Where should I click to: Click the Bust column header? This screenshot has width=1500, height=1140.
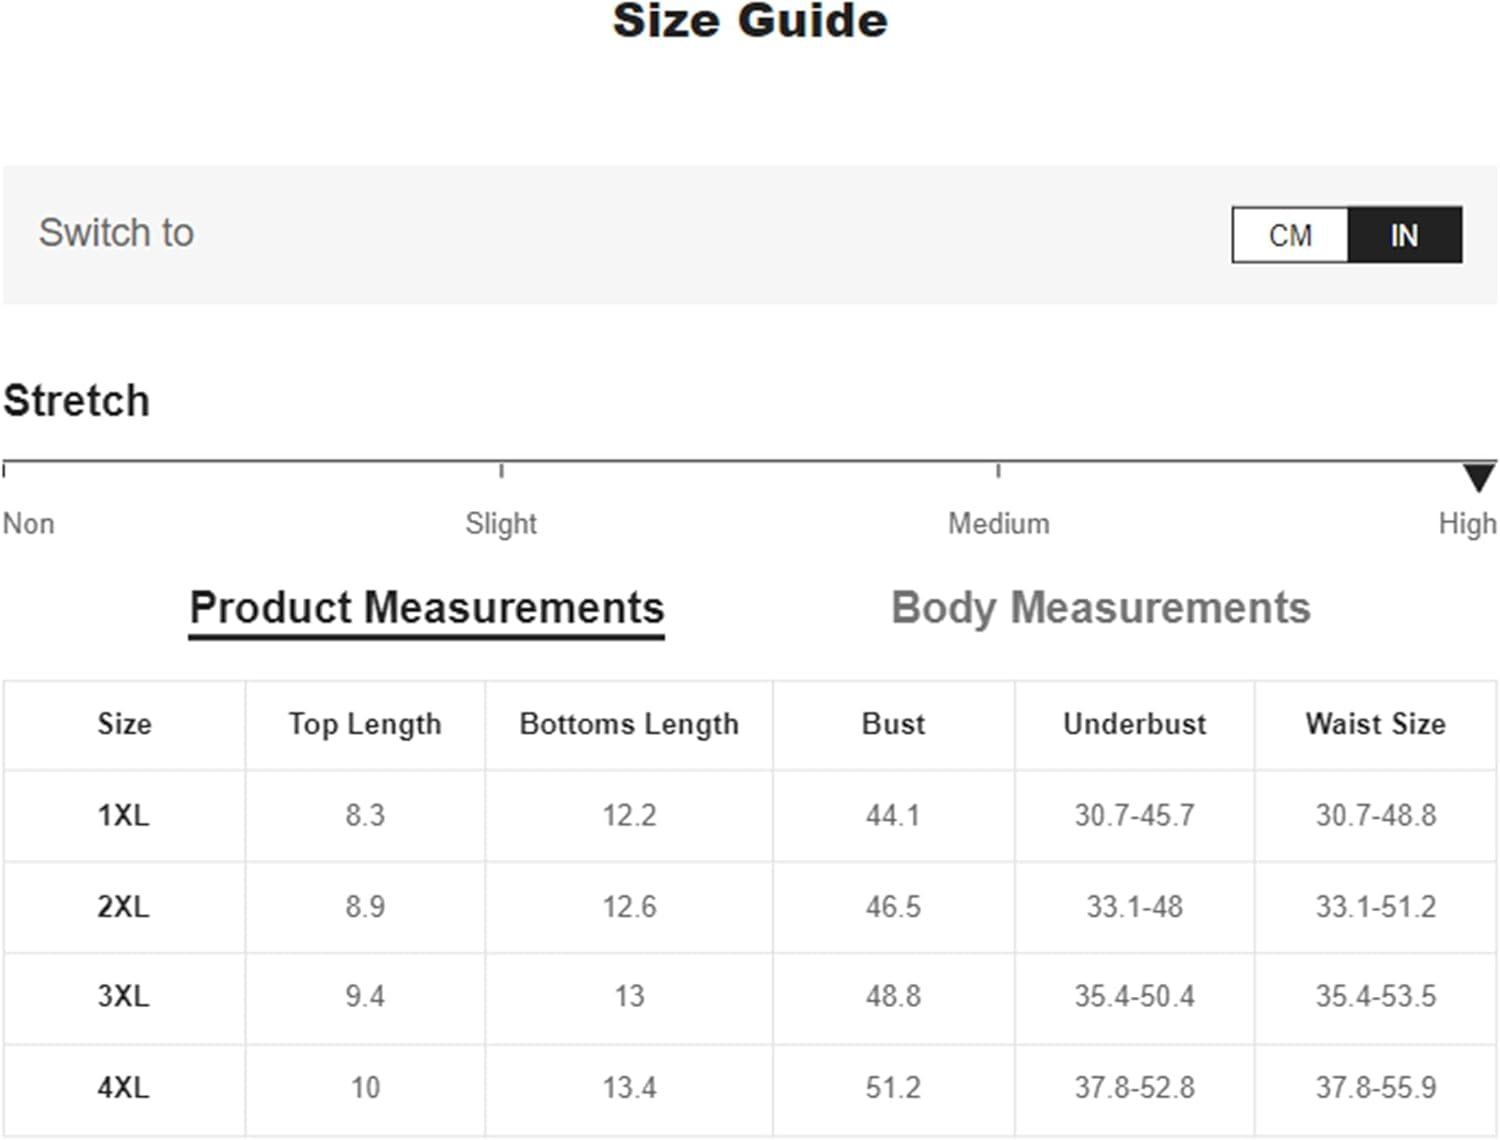(893, 724)
